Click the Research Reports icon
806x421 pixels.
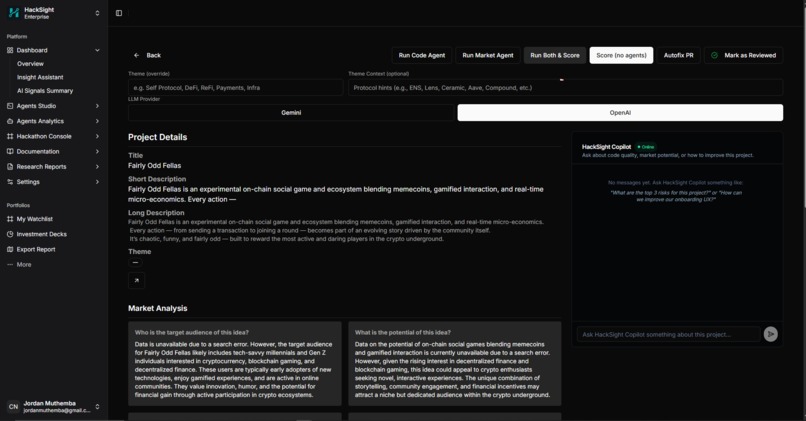10,167
